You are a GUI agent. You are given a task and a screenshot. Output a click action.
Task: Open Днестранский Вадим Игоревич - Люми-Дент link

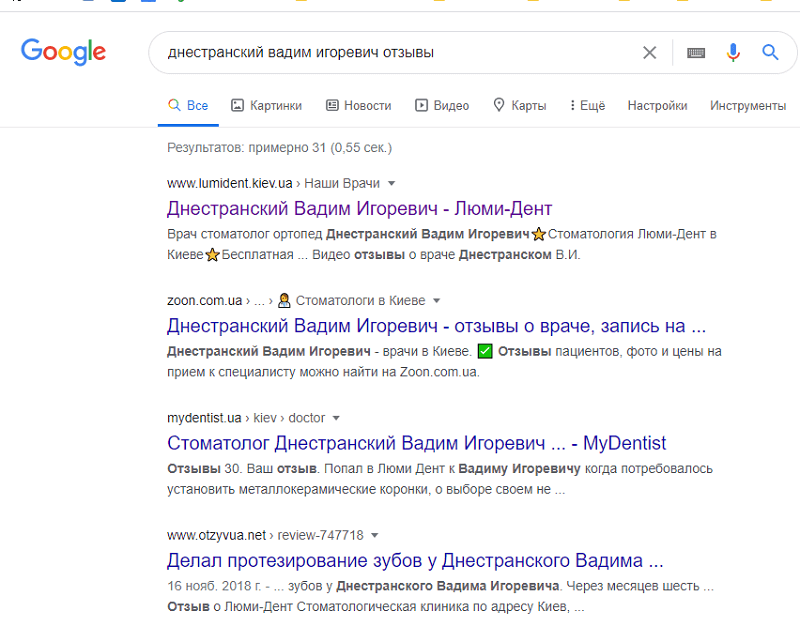coord(359,209)
